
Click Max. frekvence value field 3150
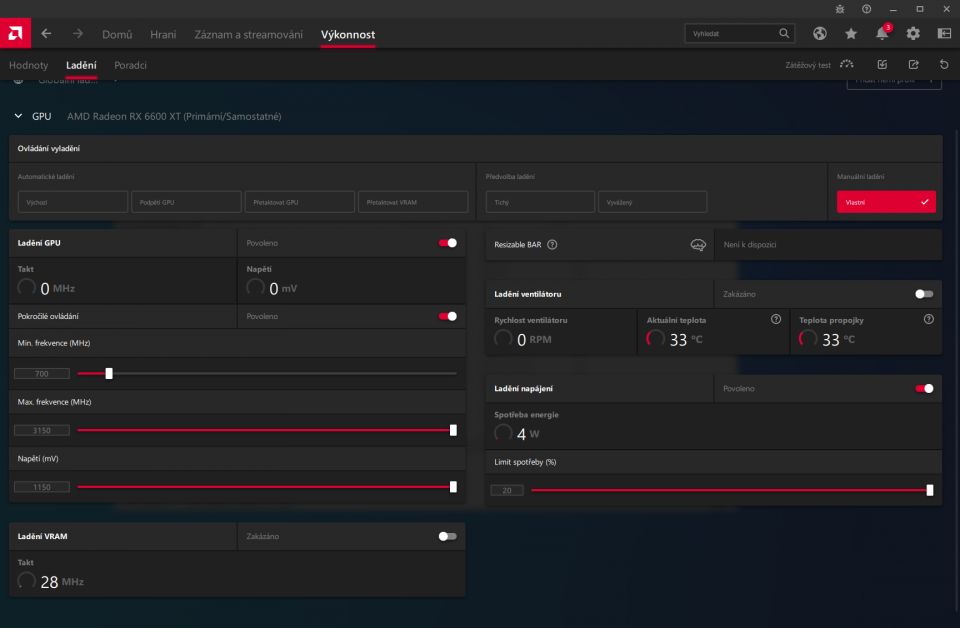click(x=42, y=430)
